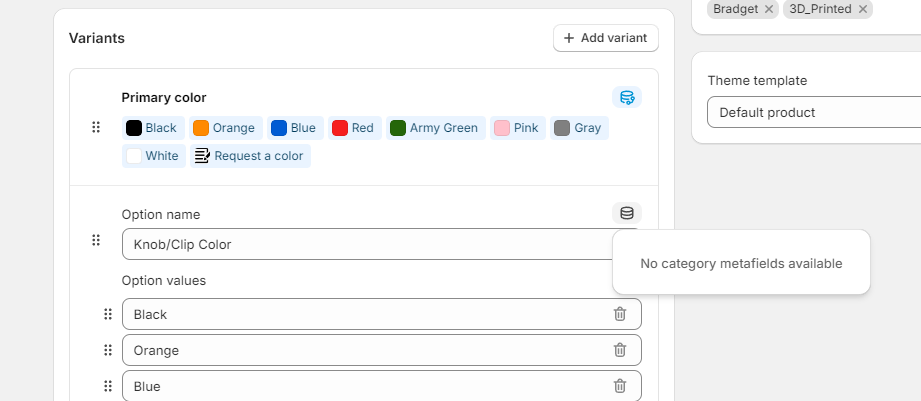Image resolution: width=921 pixels, height=401 pixels.
Task: Click the Request a color chip
Action: (x=250, y=156)
